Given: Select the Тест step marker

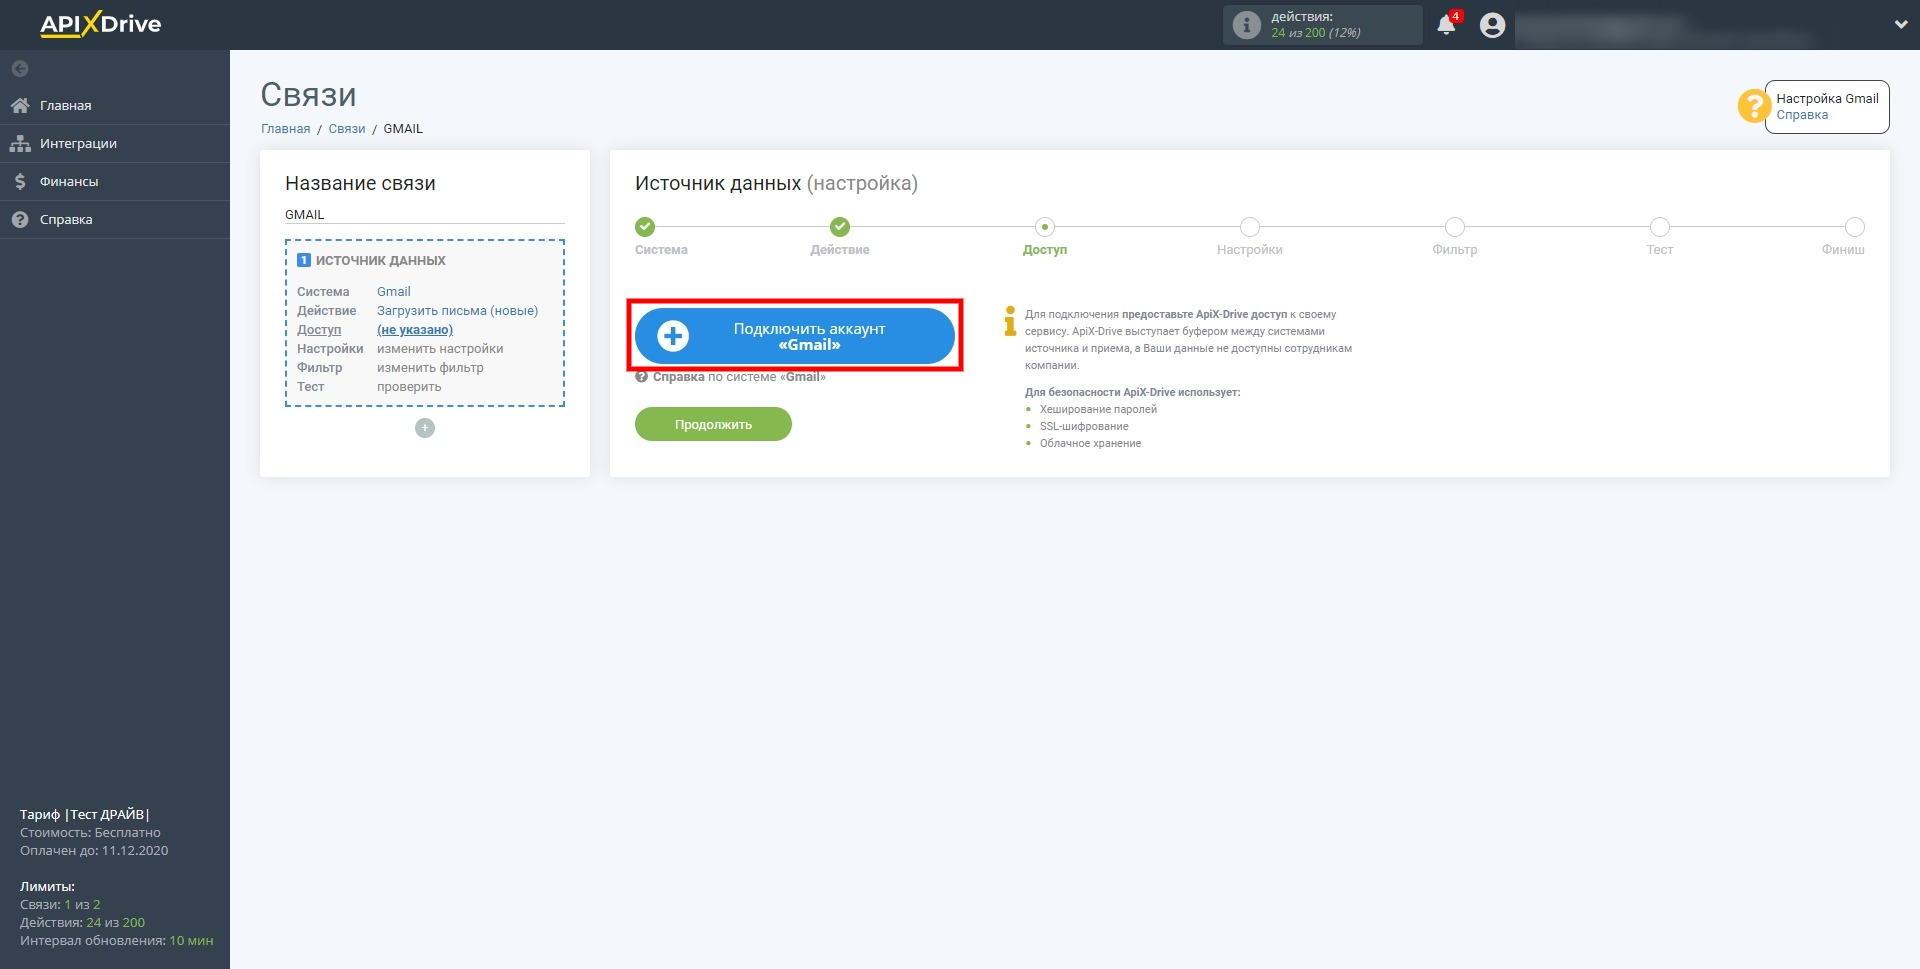Looking at the screenshot, I should click(x=1660, y=227).
